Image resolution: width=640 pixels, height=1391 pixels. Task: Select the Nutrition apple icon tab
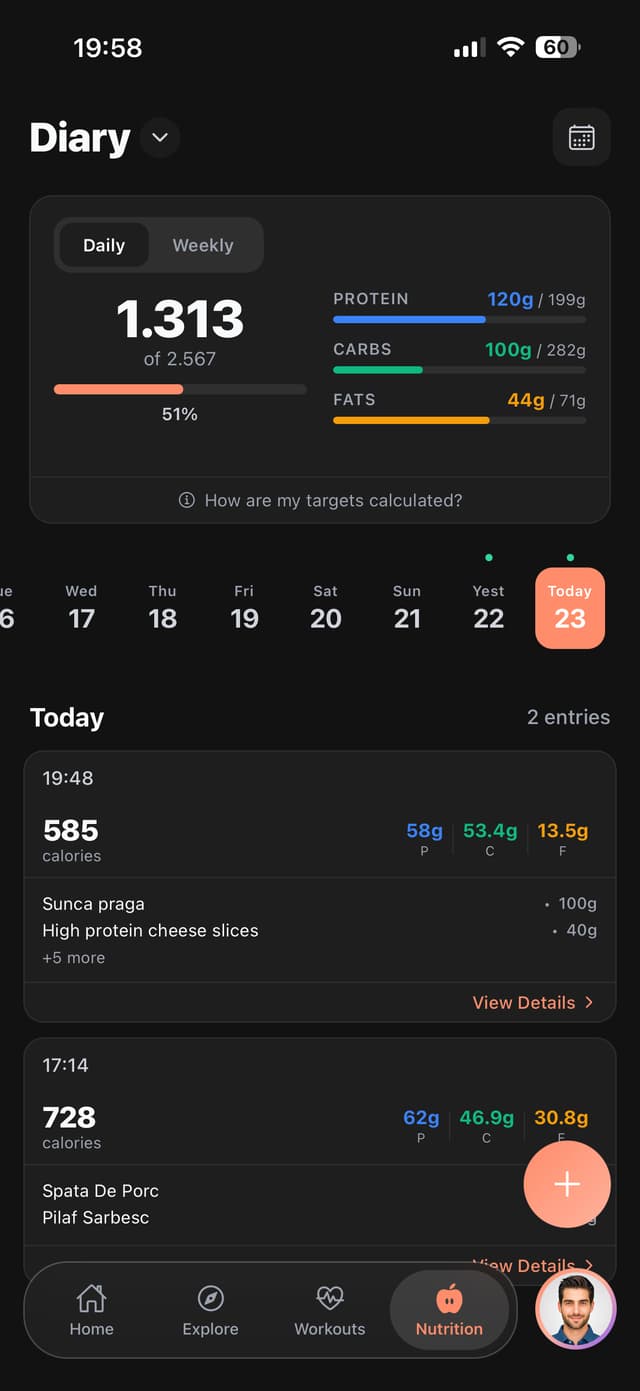click(449, 1299)
